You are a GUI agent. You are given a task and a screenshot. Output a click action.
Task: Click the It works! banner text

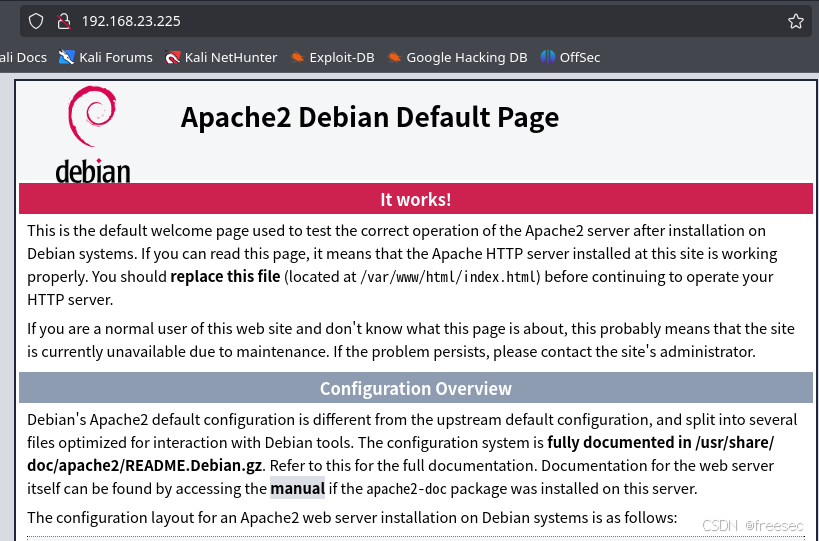(x=416, y=199)
